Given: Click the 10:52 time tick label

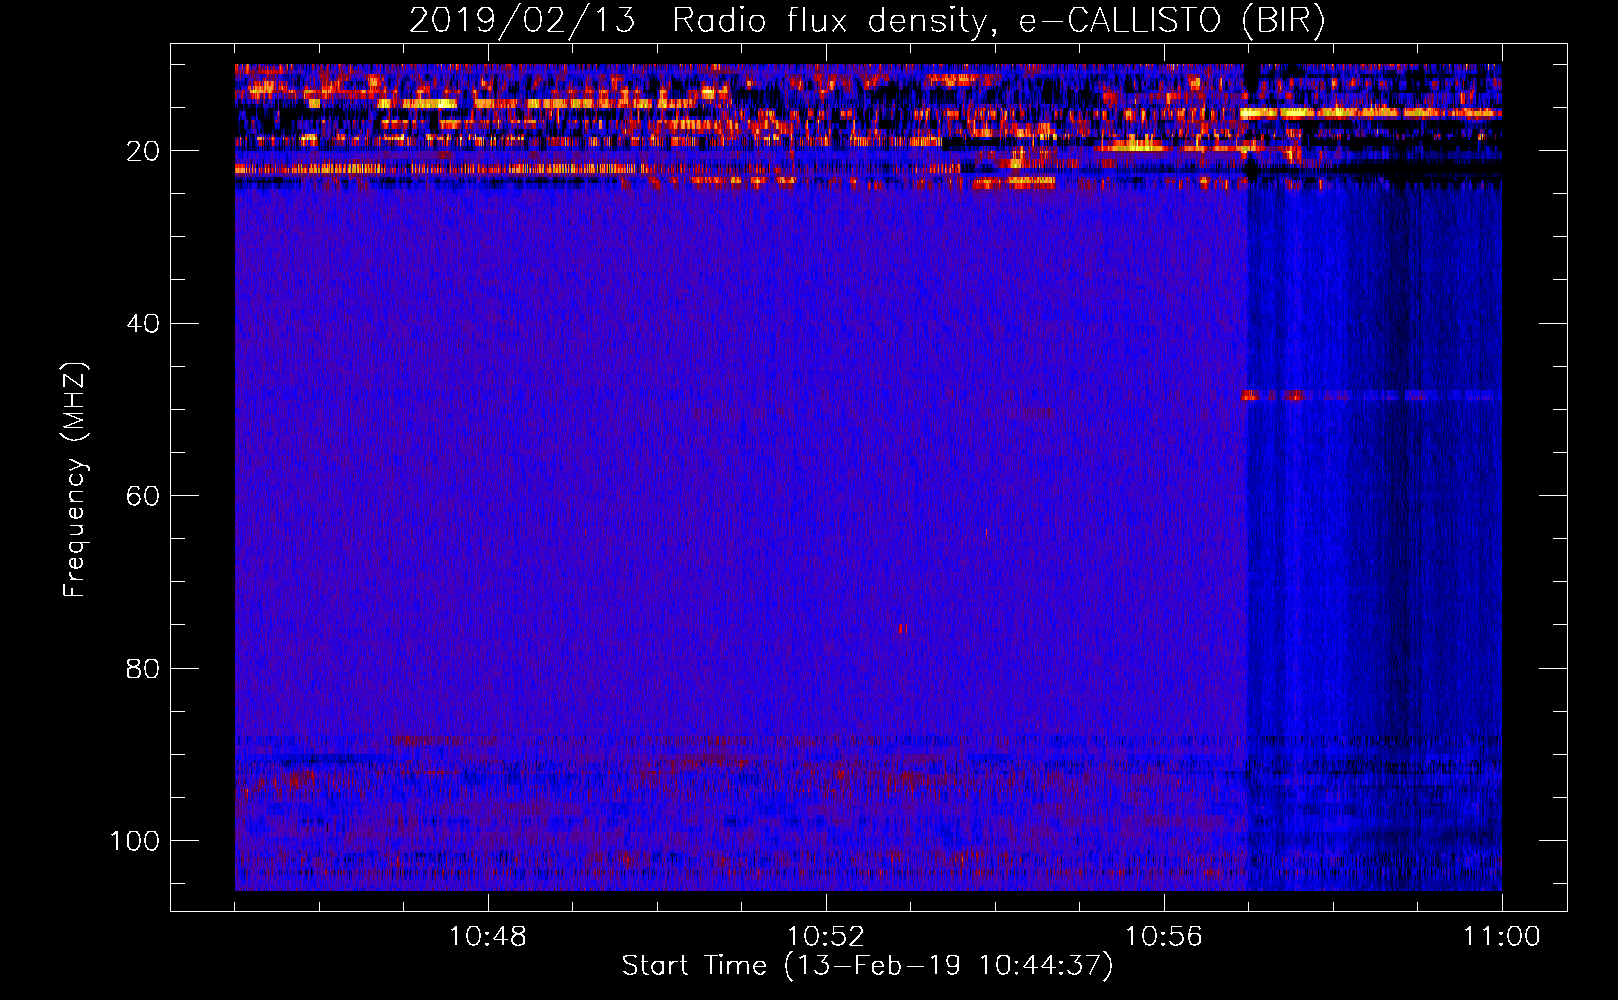Looking at the screenshot, I should coord(826,937).
